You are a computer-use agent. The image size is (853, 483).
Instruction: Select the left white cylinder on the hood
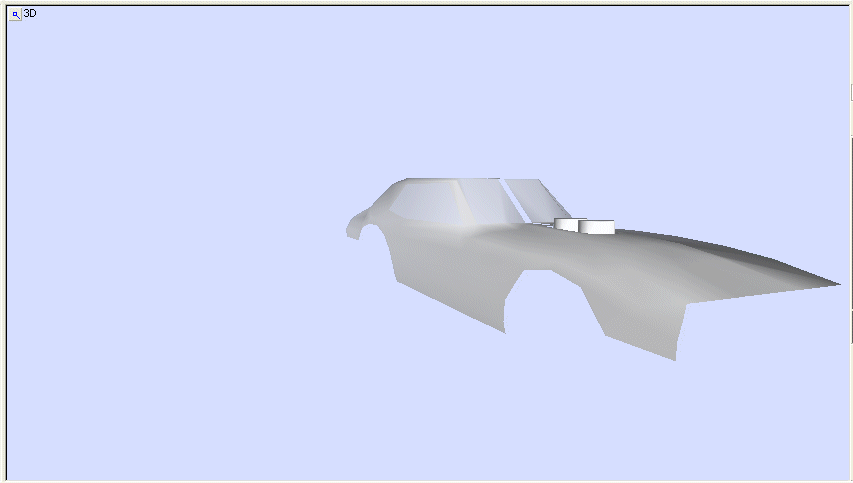[x=567, y=225]
